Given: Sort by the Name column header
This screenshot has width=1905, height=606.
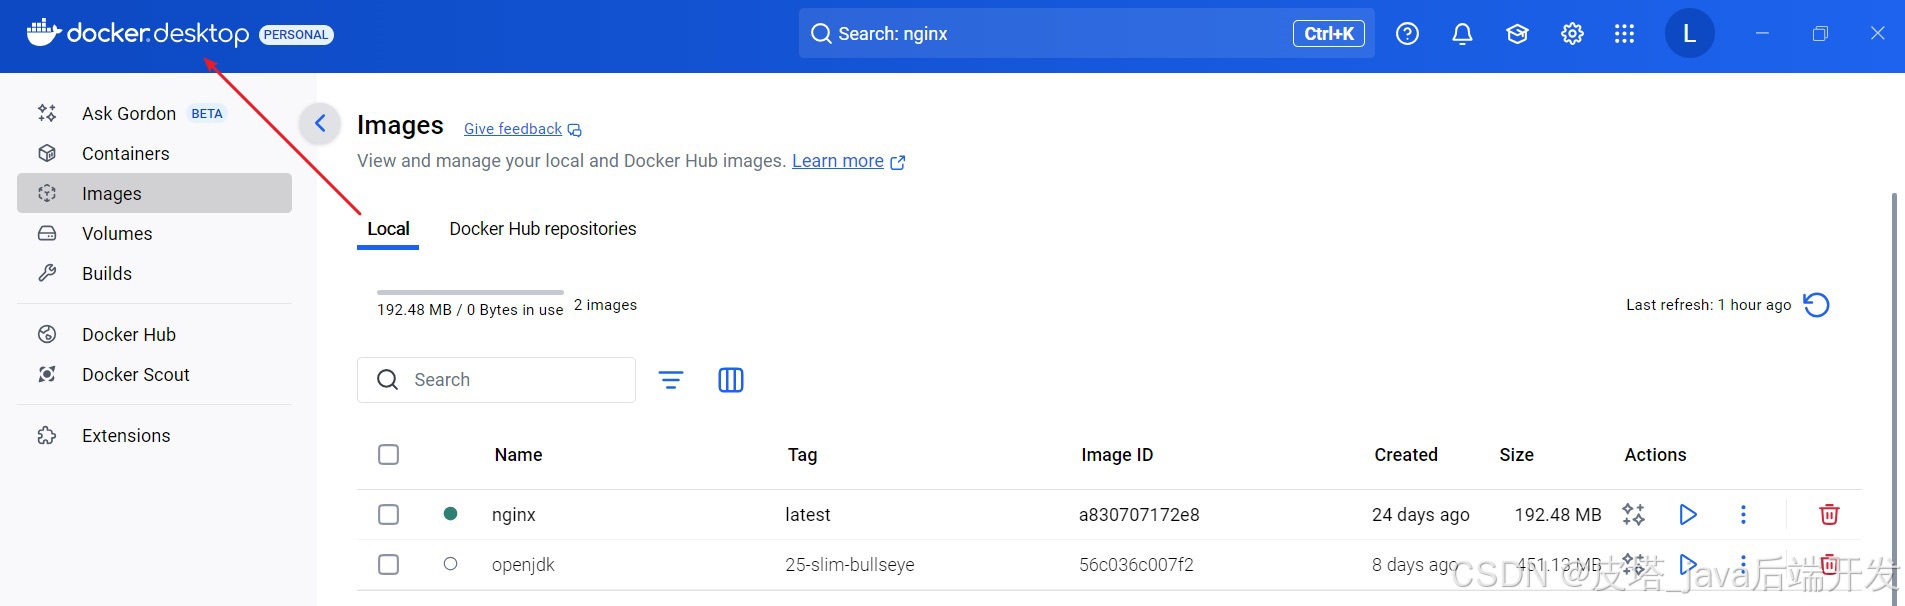Looking at the screenshot, I should (x=518, y=455).
